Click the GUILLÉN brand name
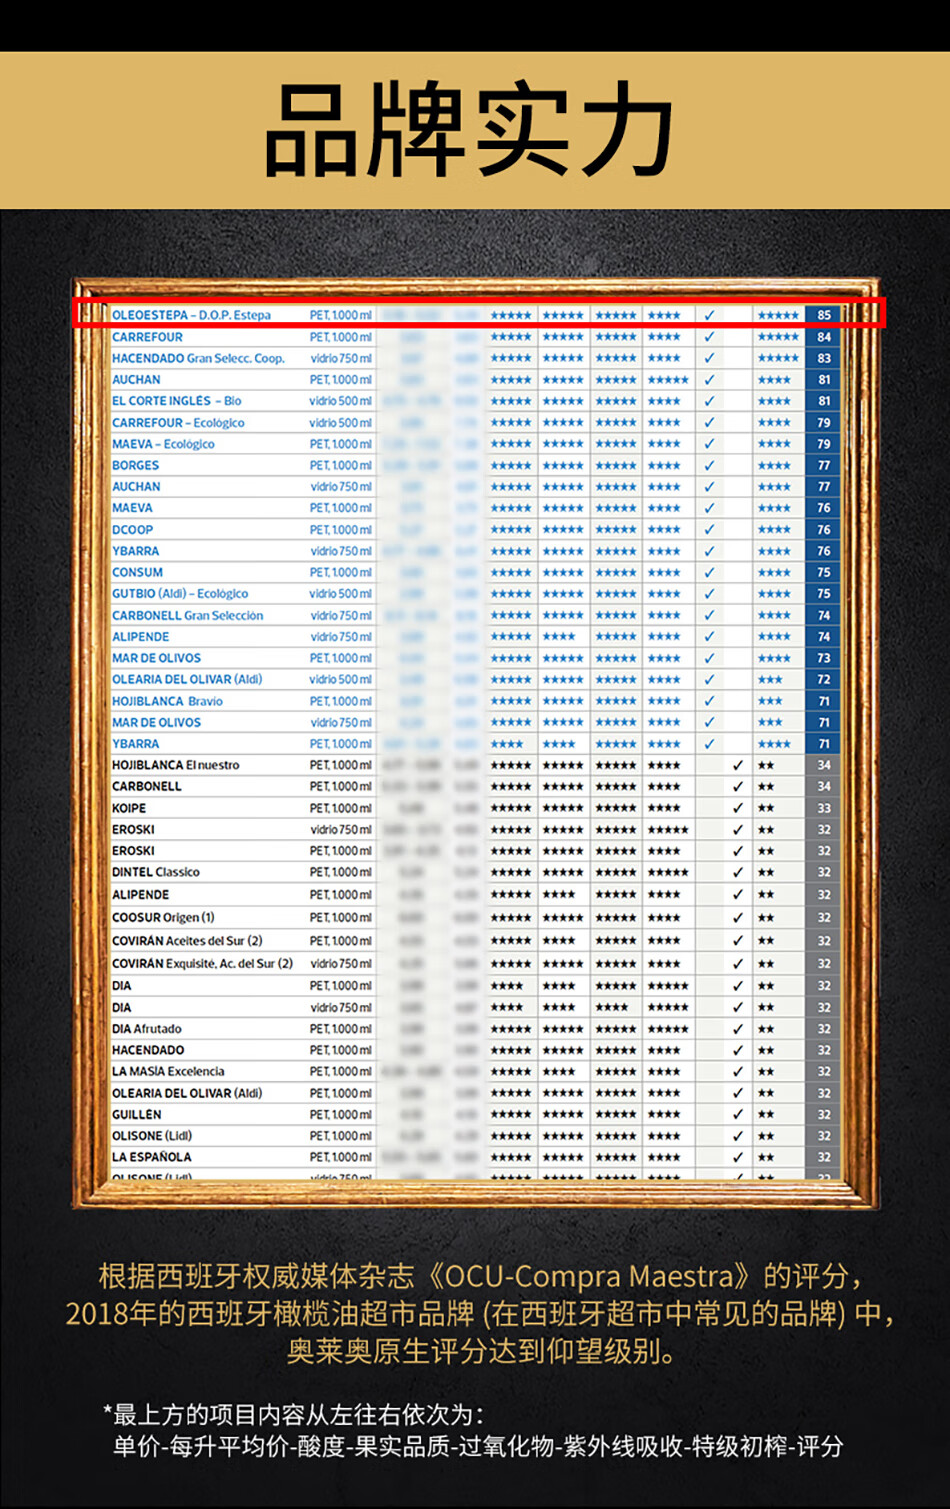This screenshot has width=950, height=1509. pos(136,1114)
